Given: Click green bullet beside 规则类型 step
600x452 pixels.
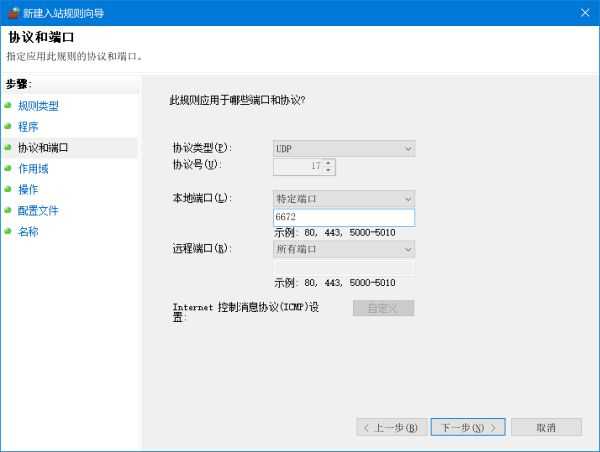Looking at the screenshot, I should tap(8, 106).
